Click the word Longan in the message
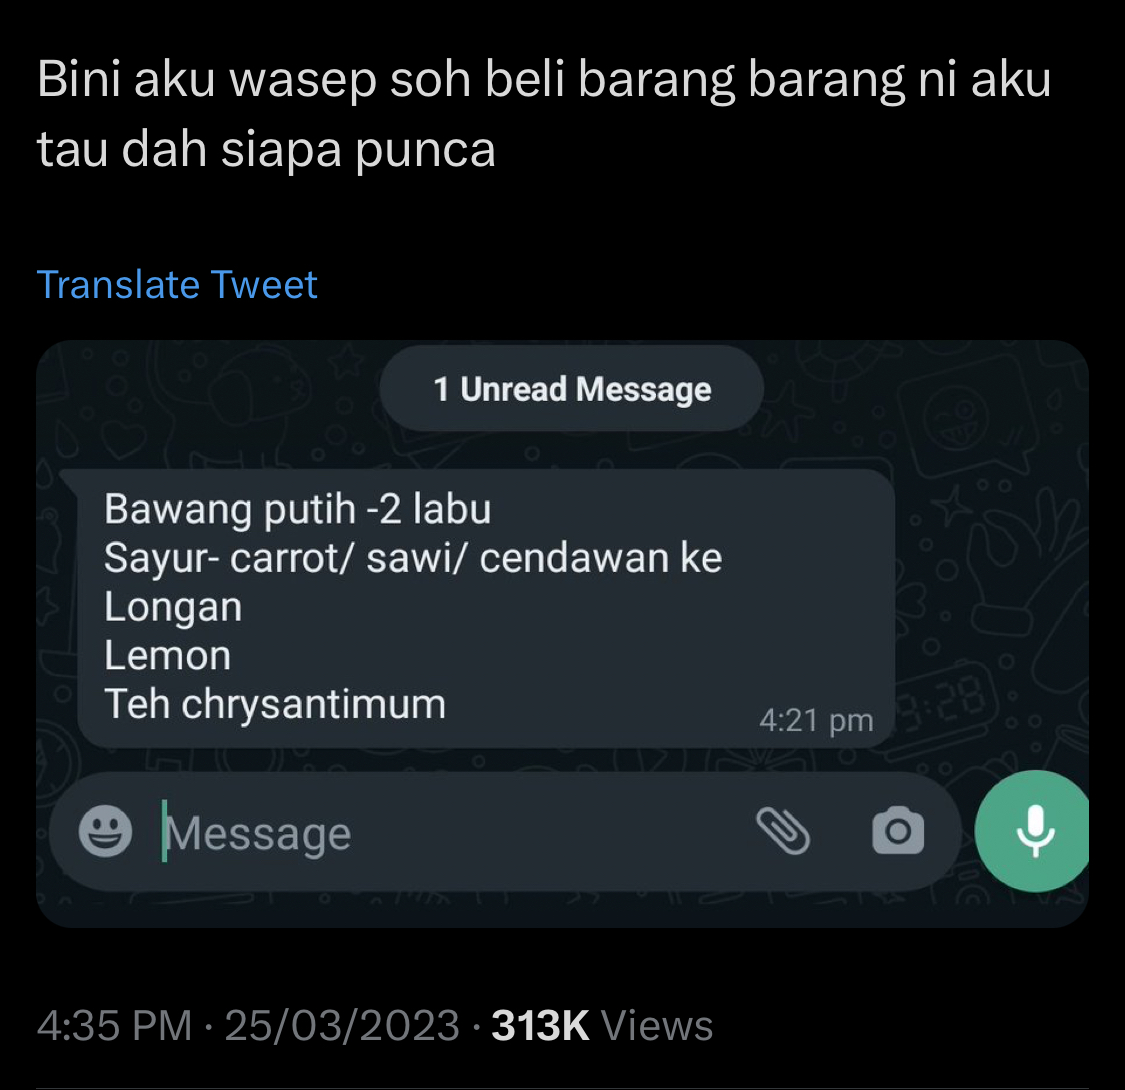1125x1090 pixels. [173, 607]
